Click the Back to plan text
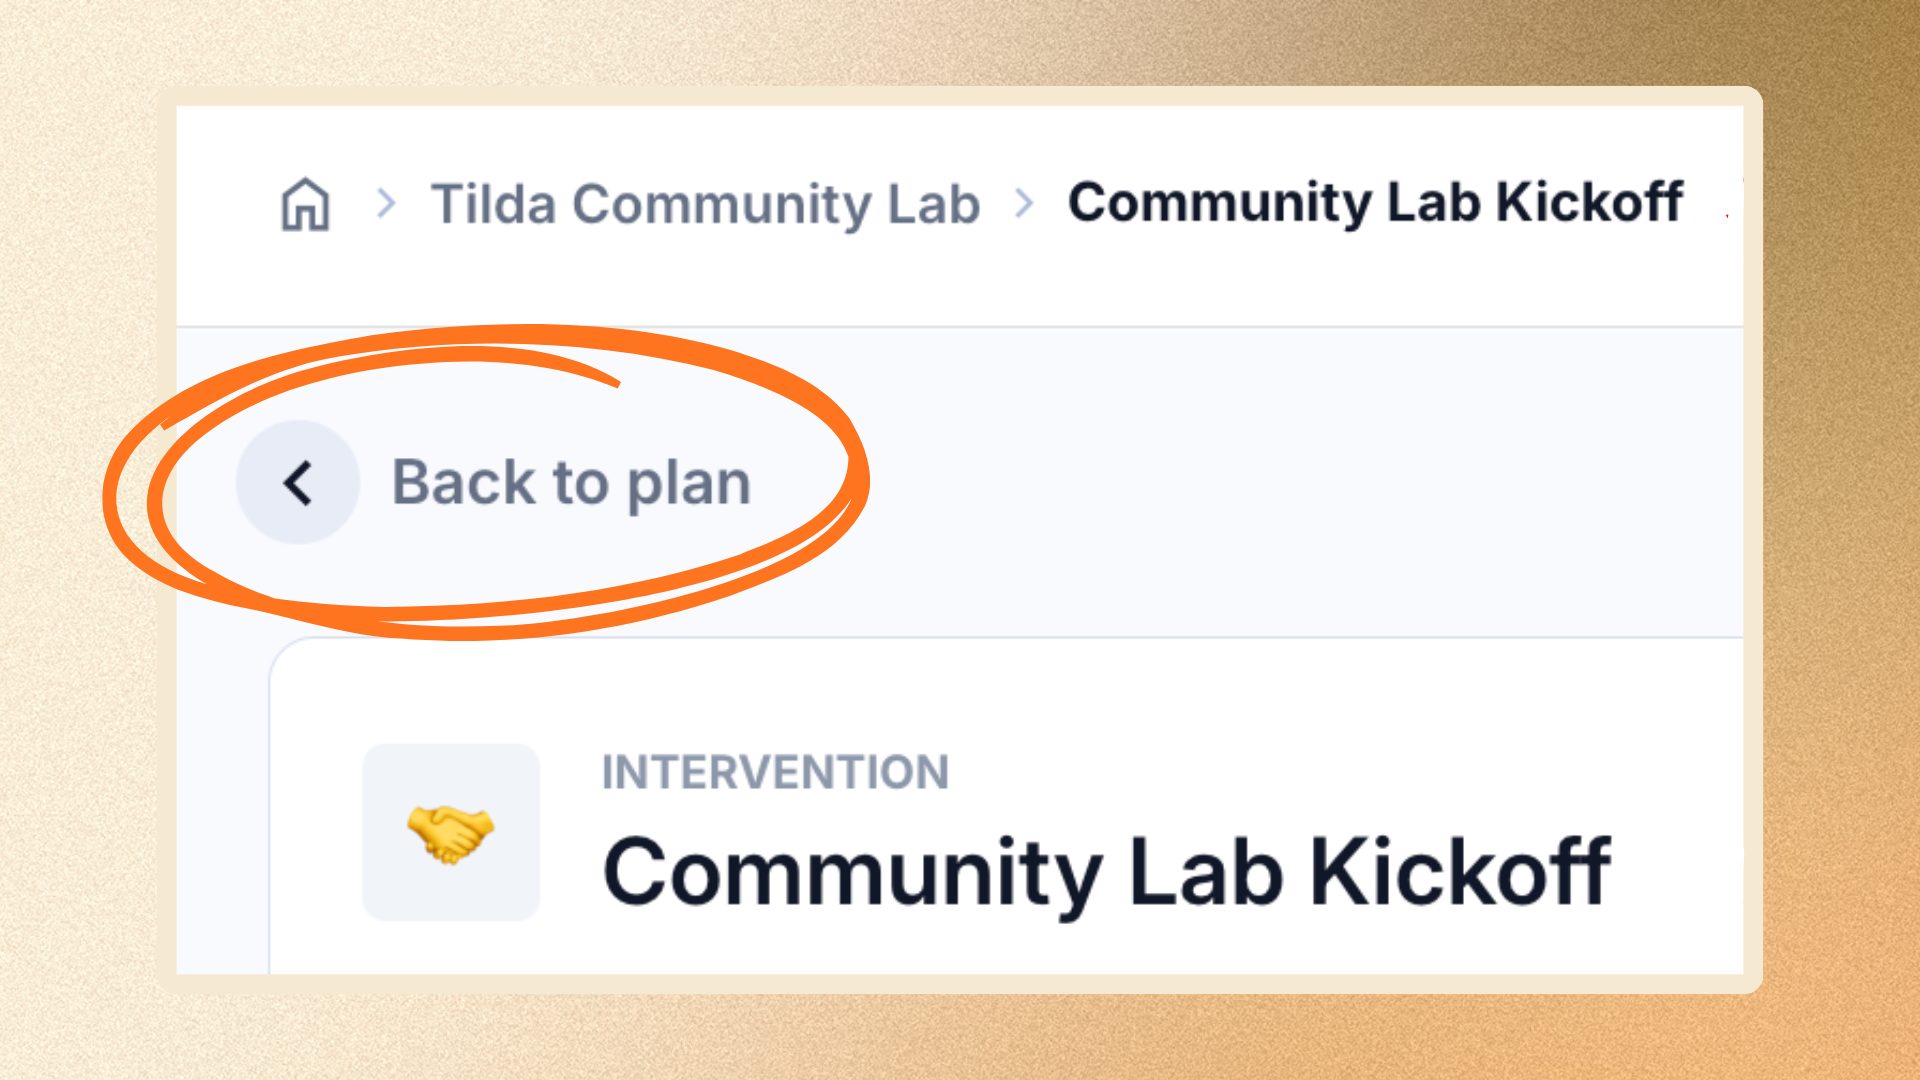 pyautogui.click(x=571, y=483)
